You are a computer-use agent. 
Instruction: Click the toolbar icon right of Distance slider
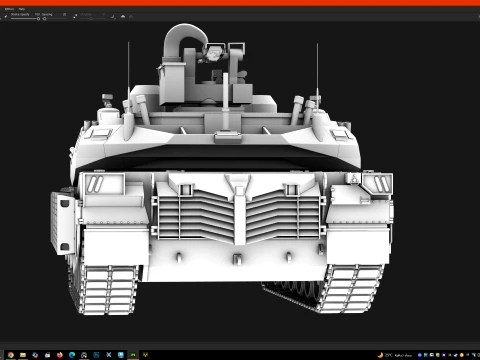(113, 17)
